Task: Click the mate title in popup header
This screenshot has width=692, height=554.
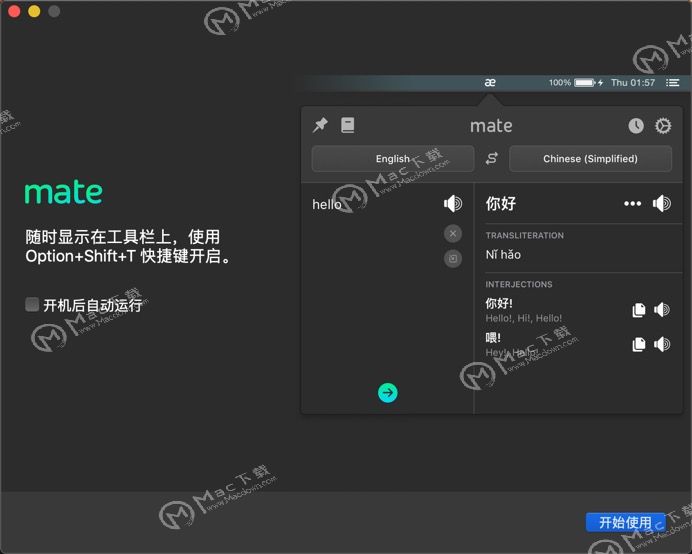Action: click(491, 126)
